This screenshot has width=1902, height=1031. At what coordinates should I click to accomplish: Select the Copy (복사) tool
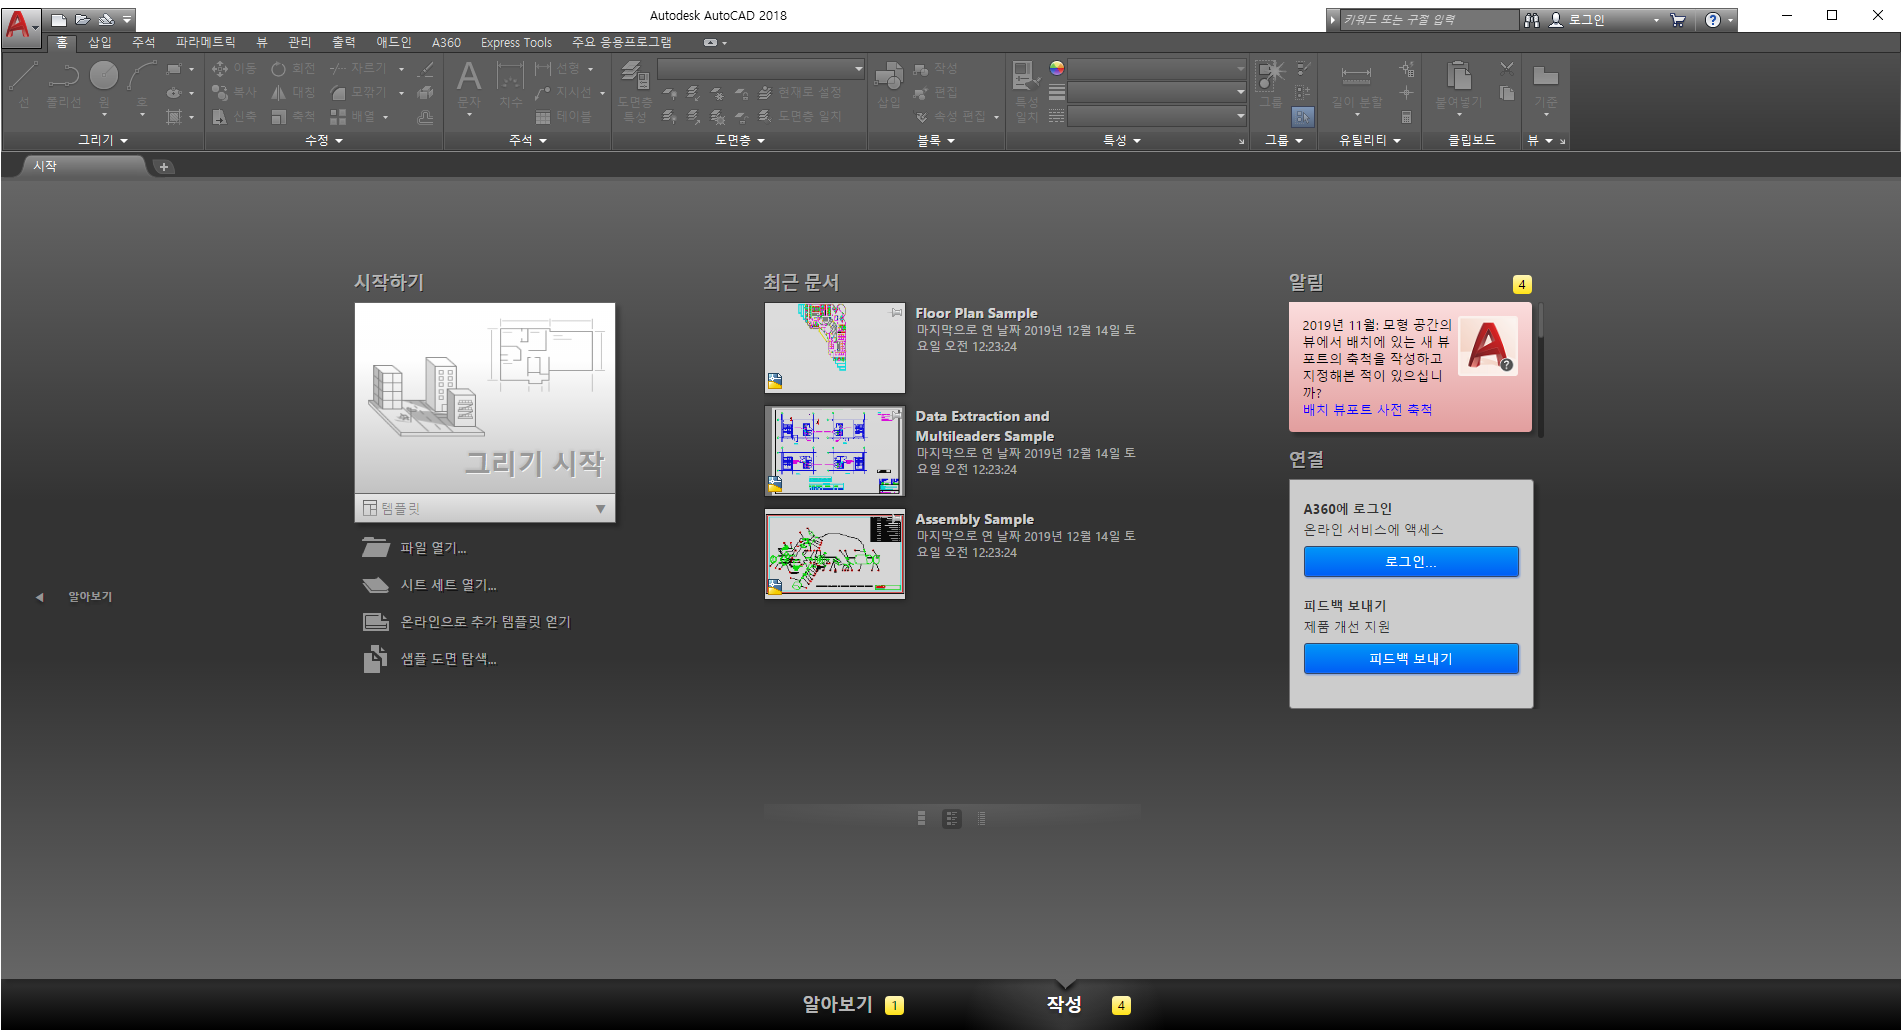234,92
